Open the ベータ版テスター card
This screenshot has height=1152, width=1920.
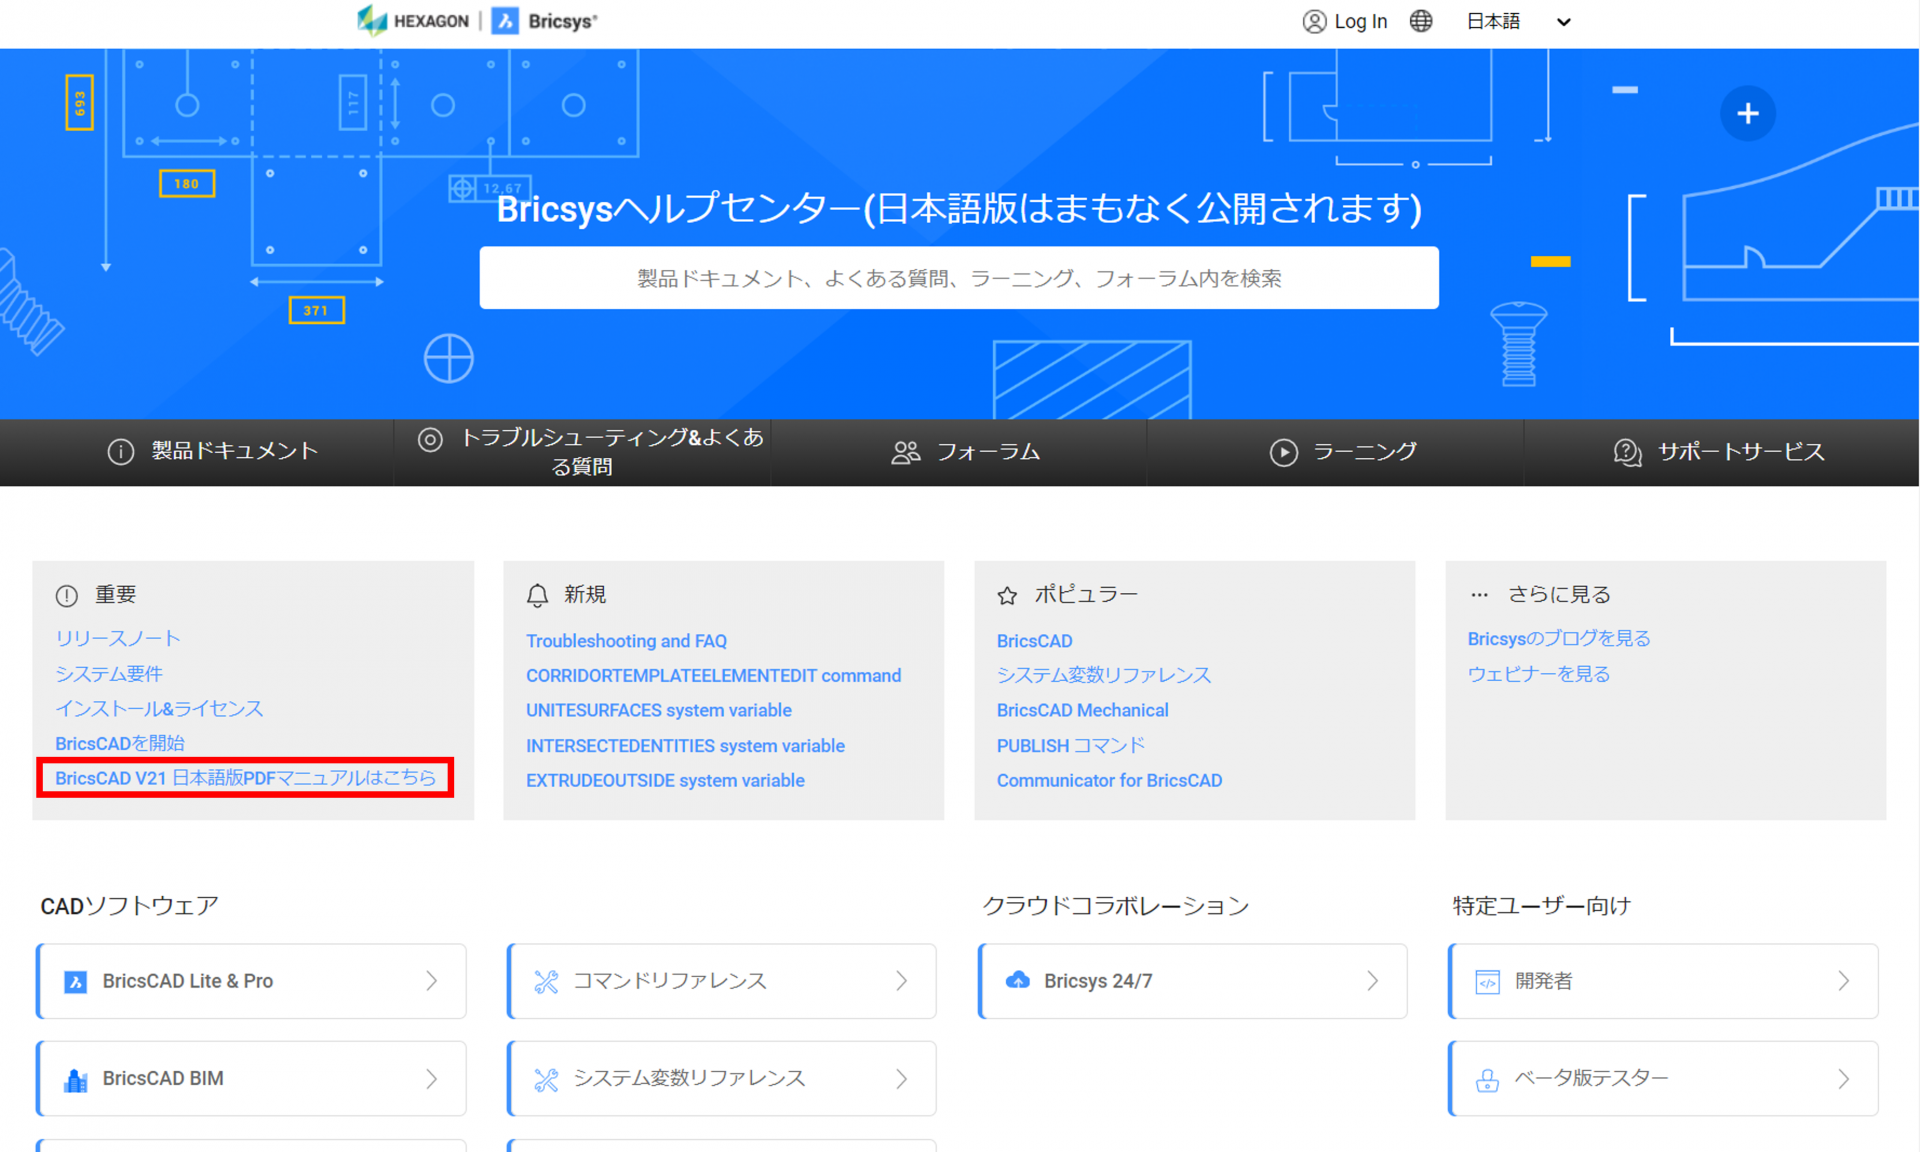pyautogui.click(x=1663, y=1078)
